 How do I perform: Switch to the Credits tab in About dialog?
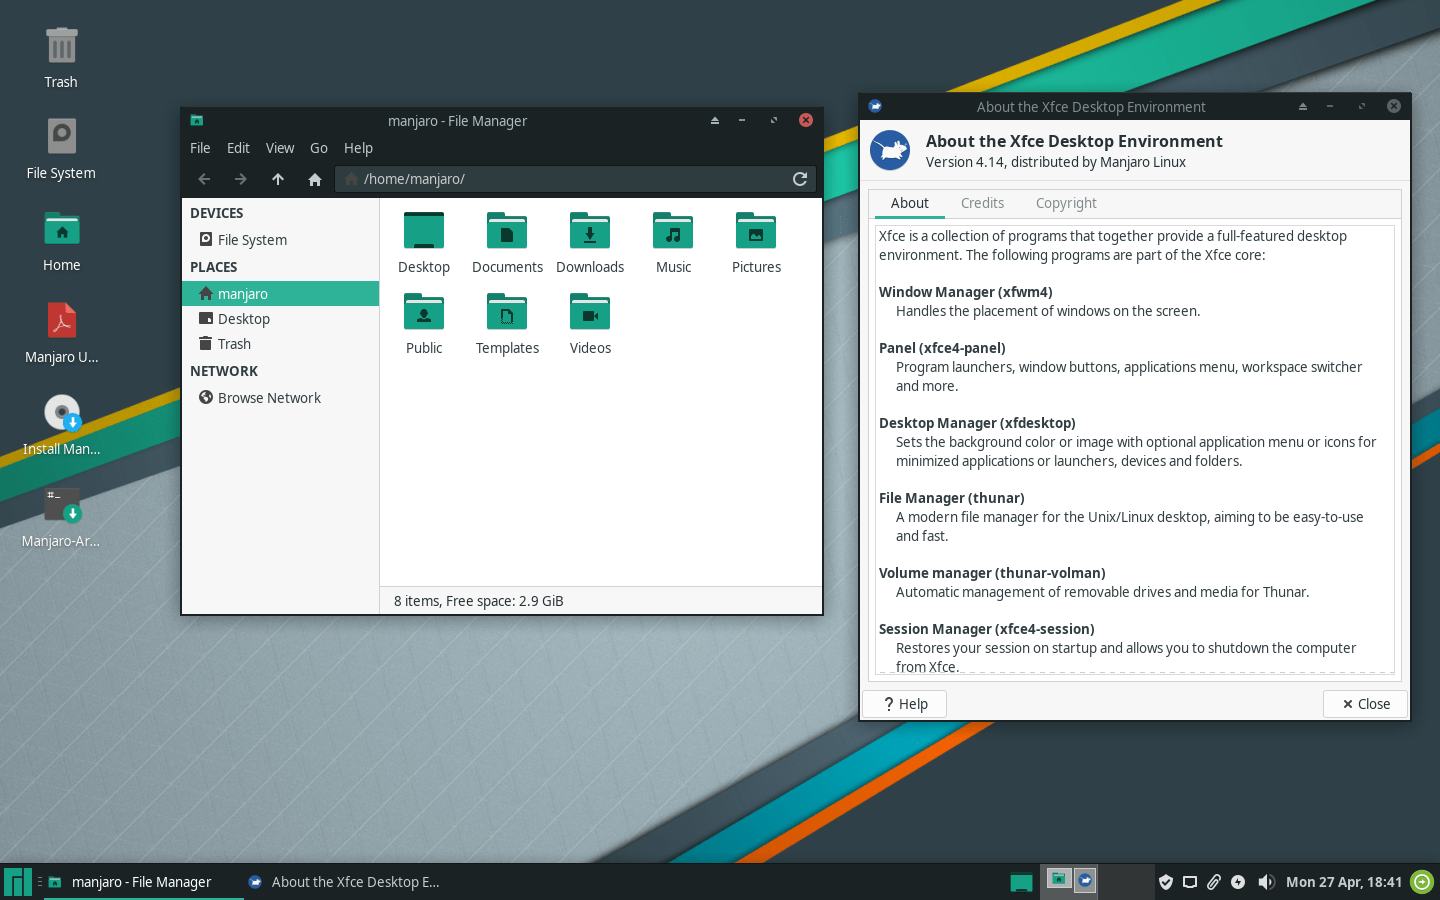click(982, 203)
